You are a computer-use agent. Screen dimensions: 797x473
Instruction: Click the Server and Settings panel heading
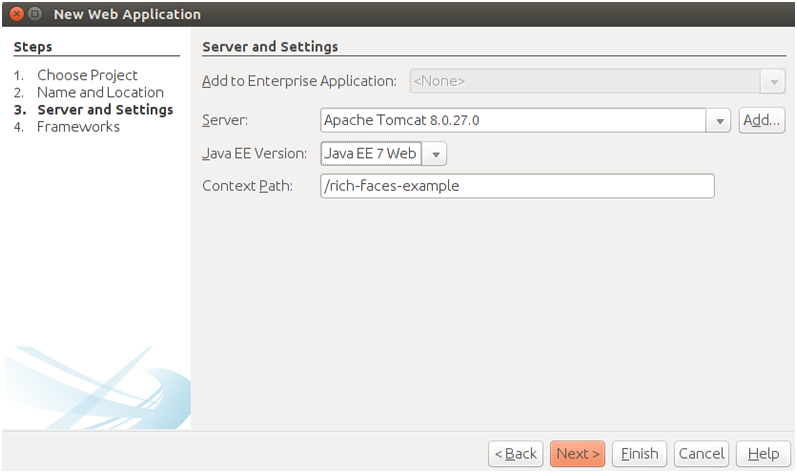pyautogui.click(x=270, y=47)
